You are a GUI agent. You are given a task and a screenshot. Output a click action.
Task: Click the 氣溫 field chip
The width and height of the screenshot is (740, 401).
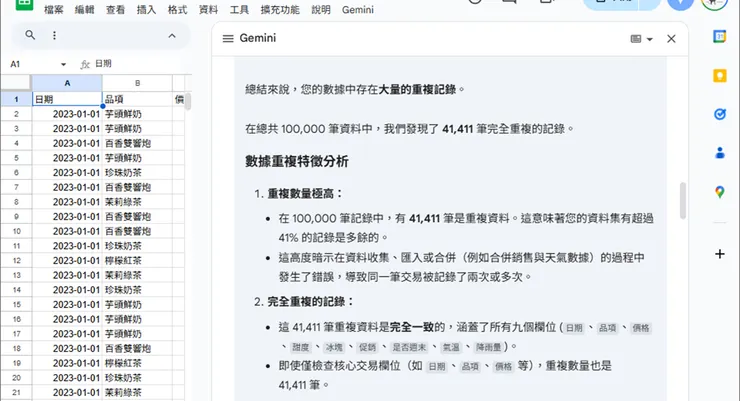tap(451, 347)
